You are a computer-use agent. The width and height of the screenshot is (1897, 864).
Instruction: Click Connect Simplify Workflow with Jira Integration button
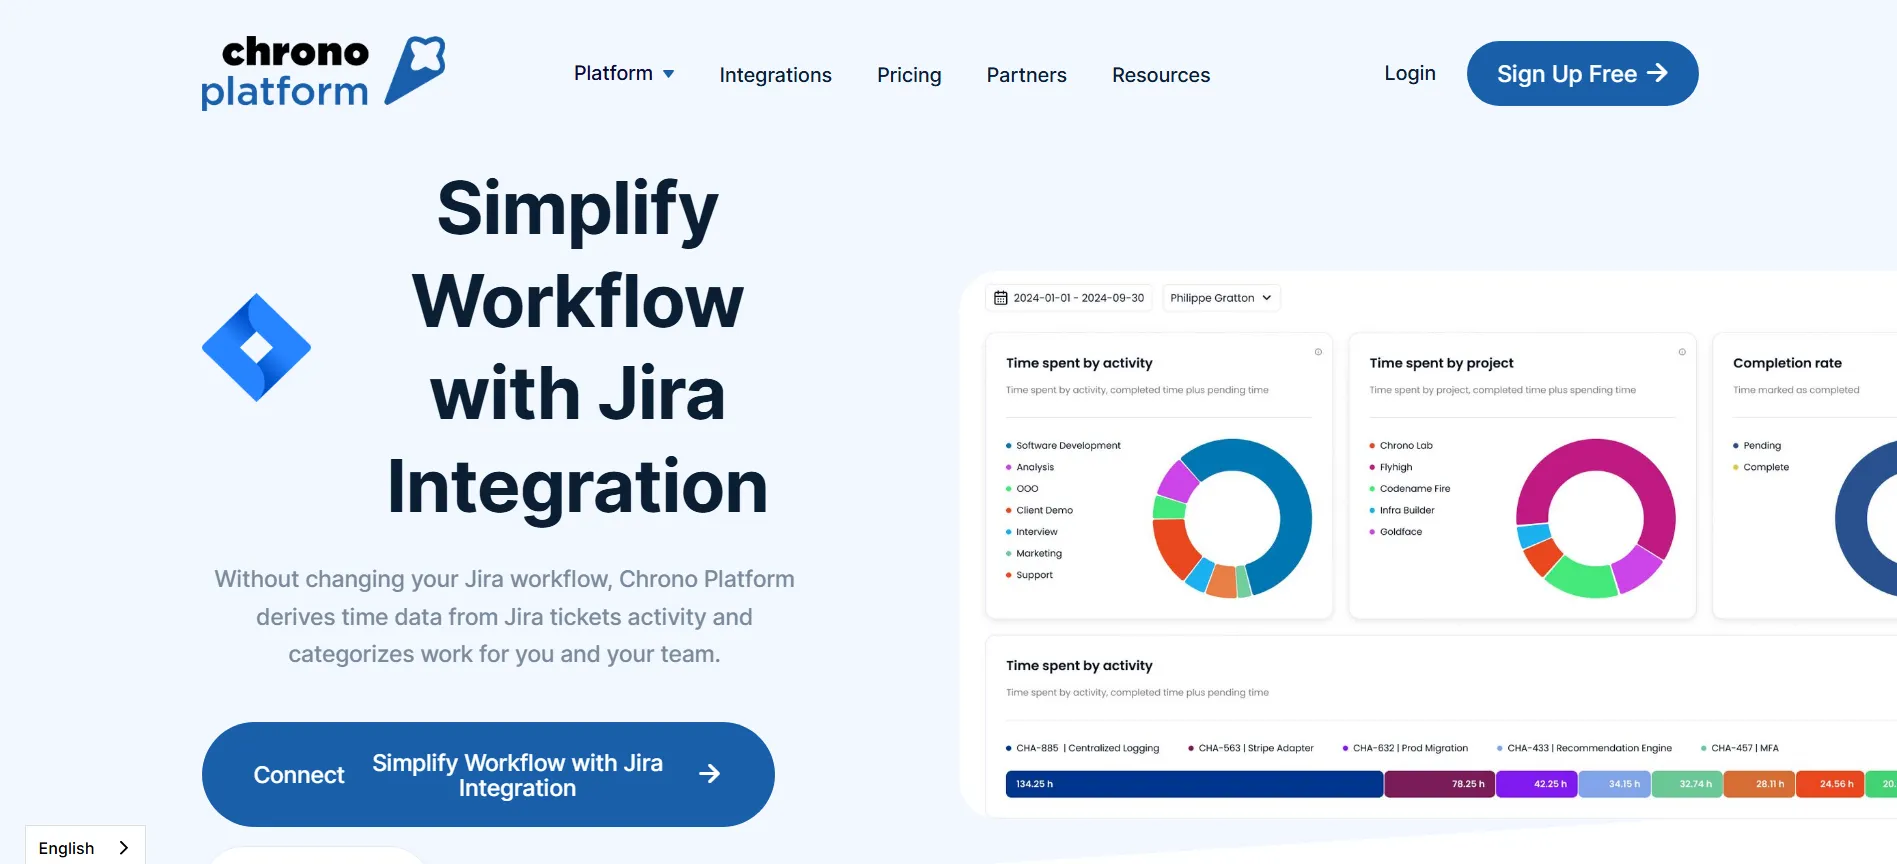[x=488, y=774]
